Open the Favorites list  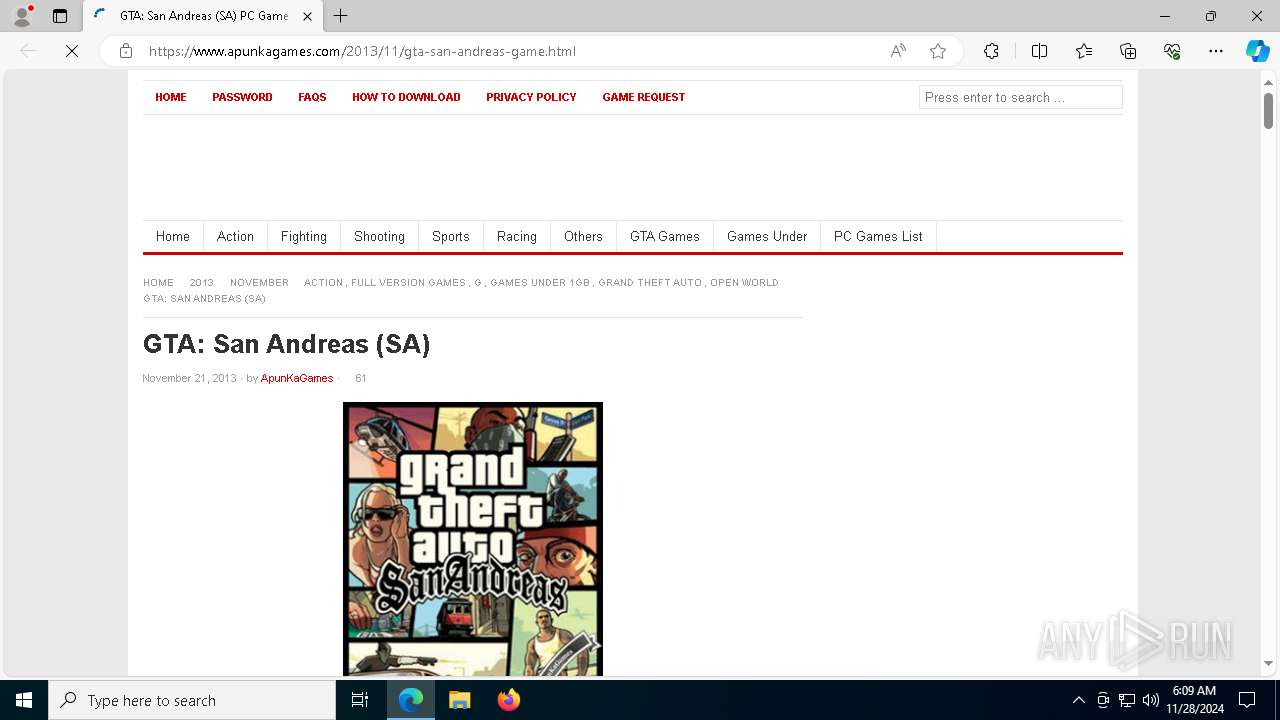pos(1084,51)
